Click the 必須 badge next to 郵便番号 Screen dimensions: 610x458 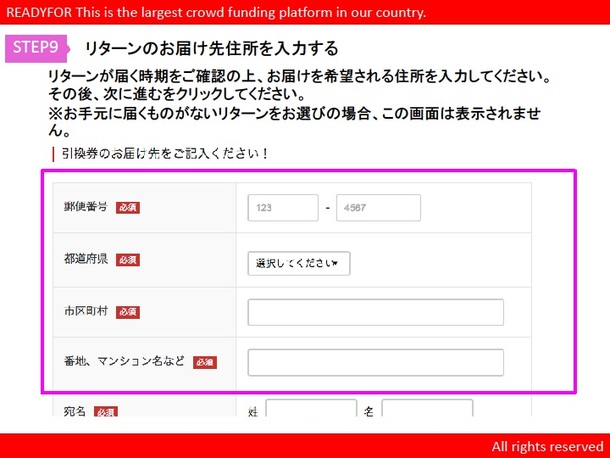(x=128, y=208)
